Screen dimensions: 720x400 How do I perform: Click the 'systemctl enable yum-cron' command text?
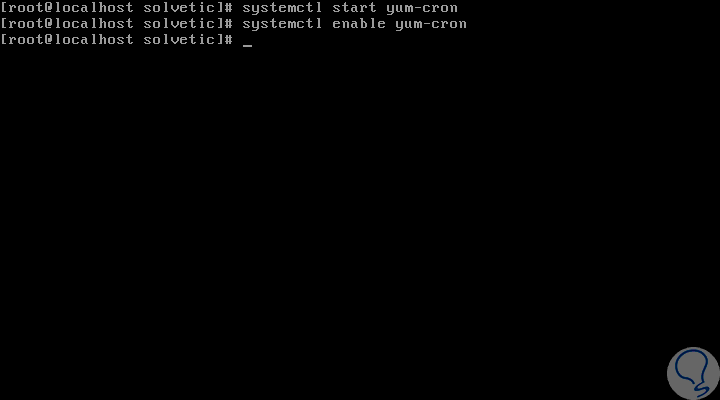[x=354, y=24]
